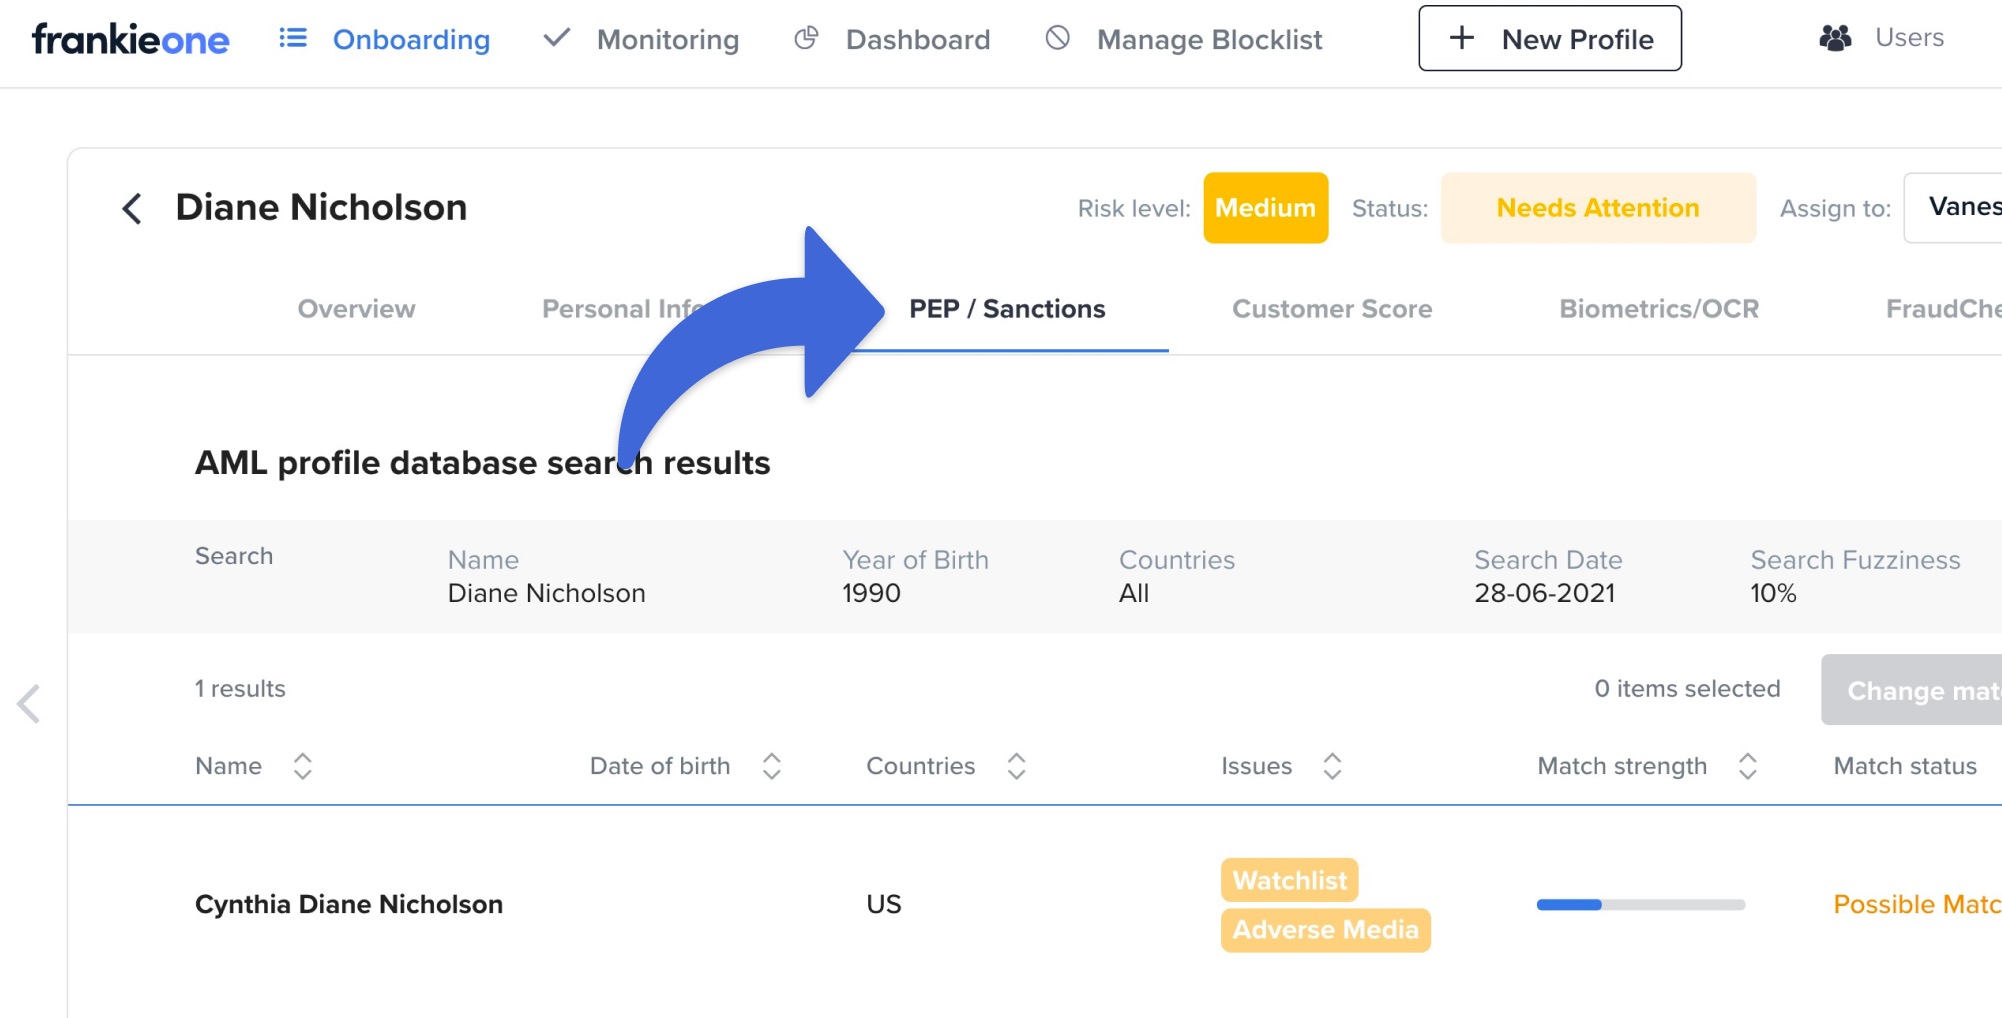Click the Monitoring checkmark icon
This screenshot has width=2002, height=1018.
pos(556,38)
